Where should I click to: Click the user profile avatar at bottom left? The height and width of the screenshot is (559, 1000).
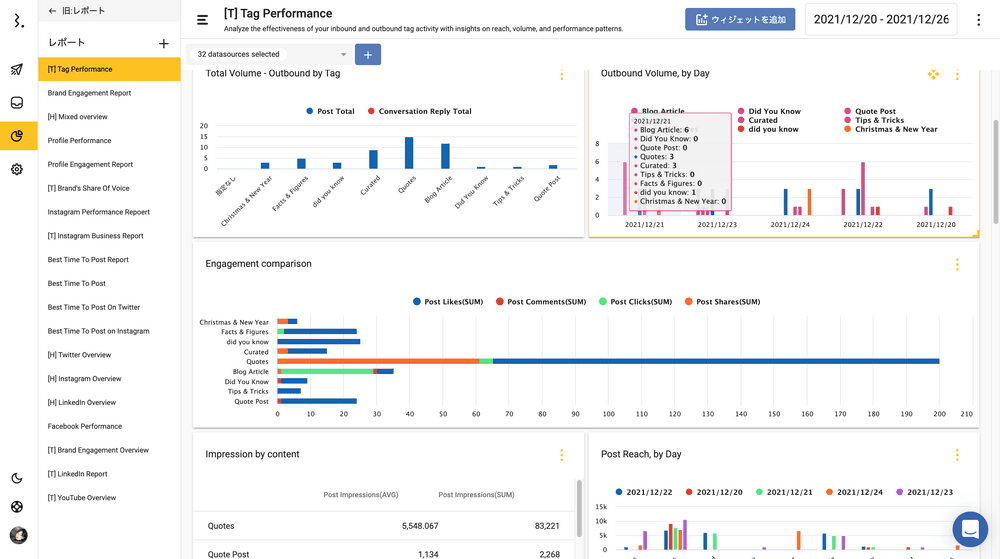(x=17, y=535)
